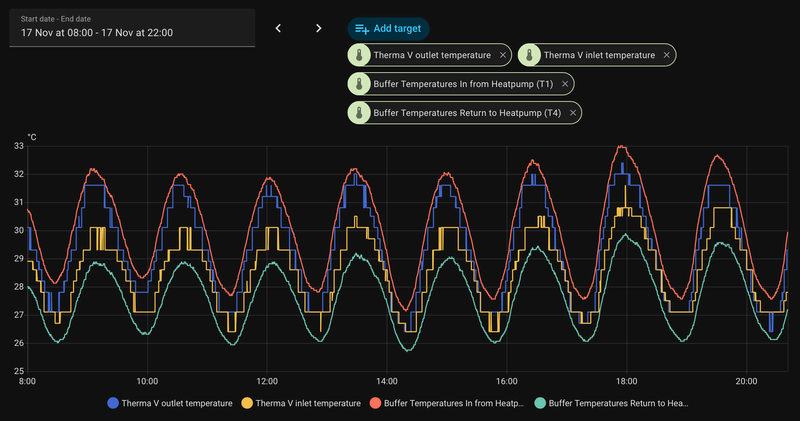Image resolution: width=800 pixels, height=421 pixels.
Task: Click thermometer icon on Therma V inlet temperature chip
Action: point(530,55)
